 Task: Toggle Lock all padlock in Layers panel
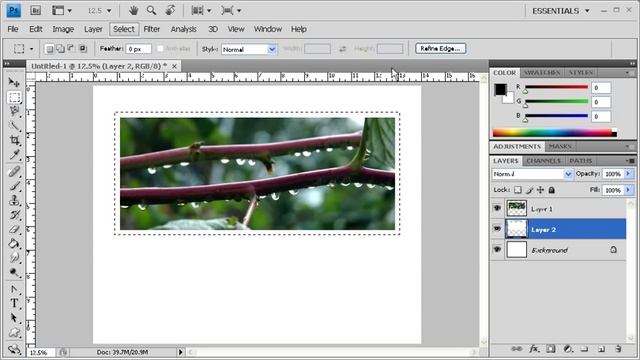(551, 190)
